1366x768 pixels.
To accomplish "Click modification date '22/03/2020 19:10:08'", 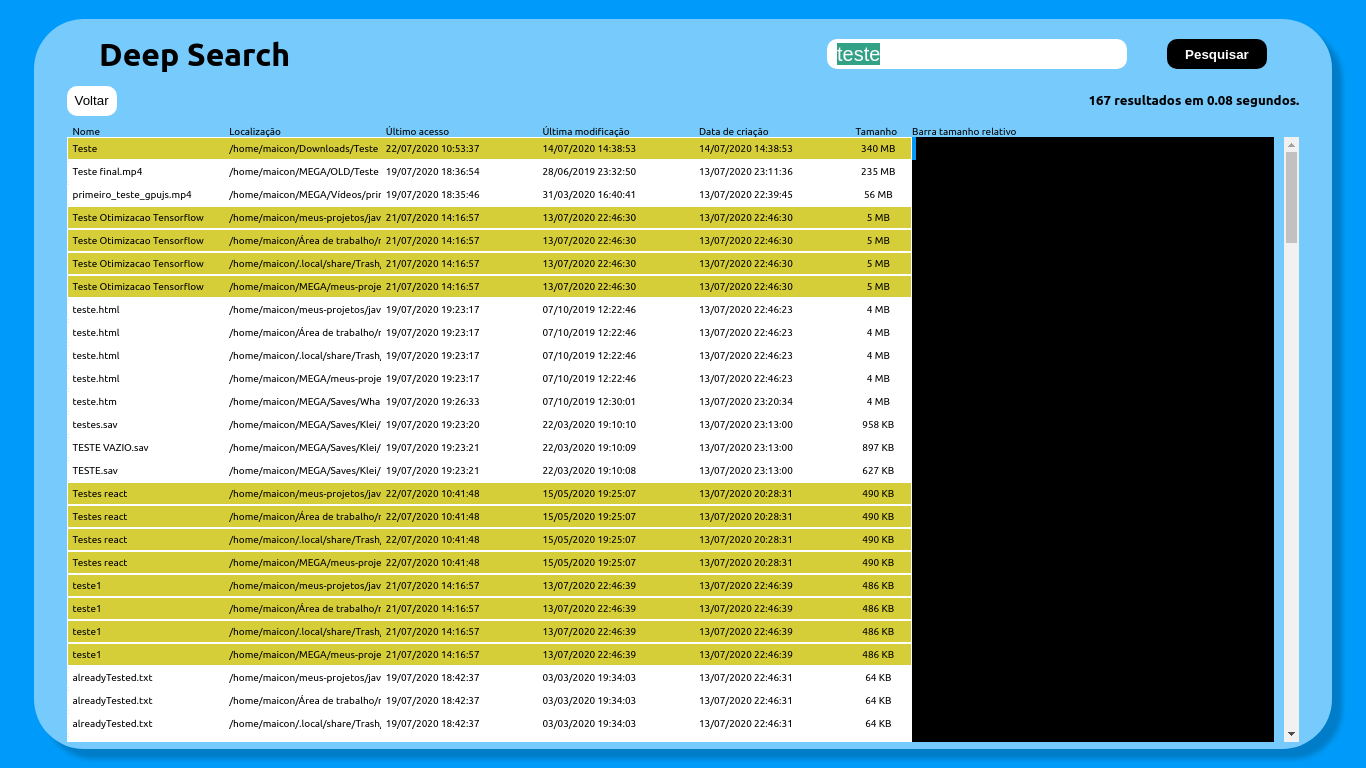I will pos(589,471).
